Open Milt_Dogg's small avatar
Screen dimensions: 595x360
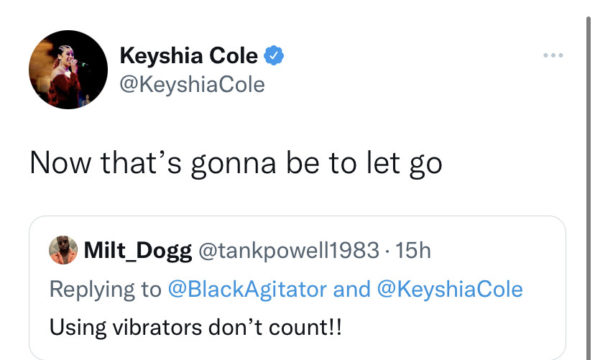[x=63, y=250]
